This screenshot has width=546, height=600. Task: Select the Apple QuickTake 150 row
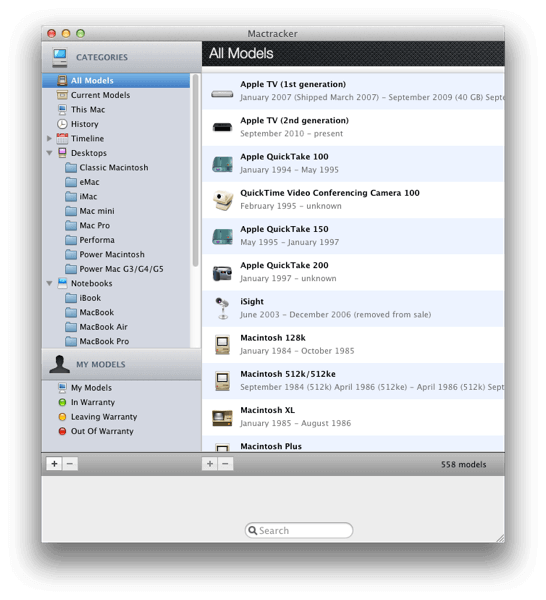353,236
